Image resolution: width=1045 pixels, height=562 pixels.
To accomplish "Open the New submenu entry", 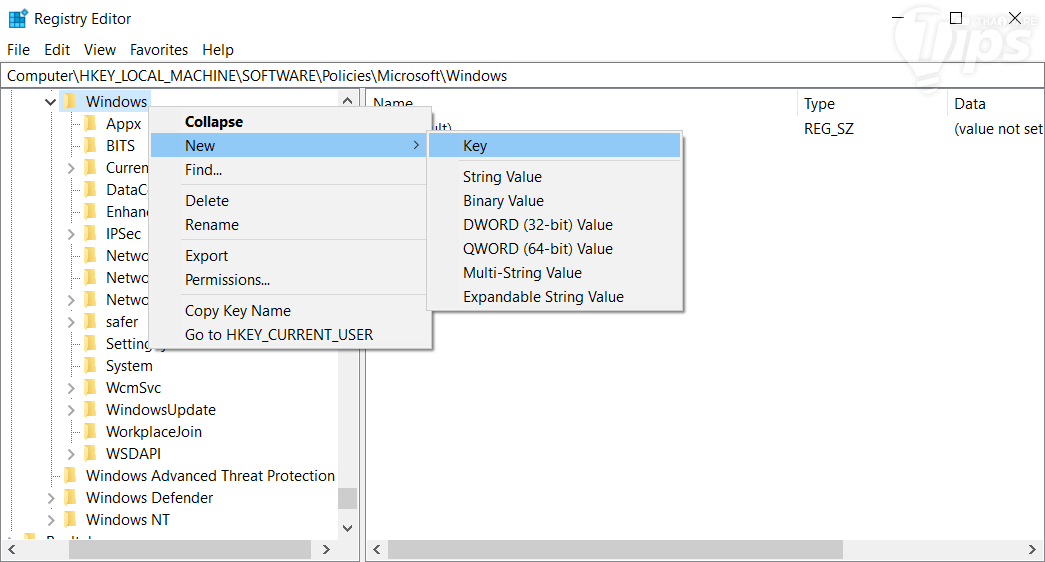I will coord(289,145).
